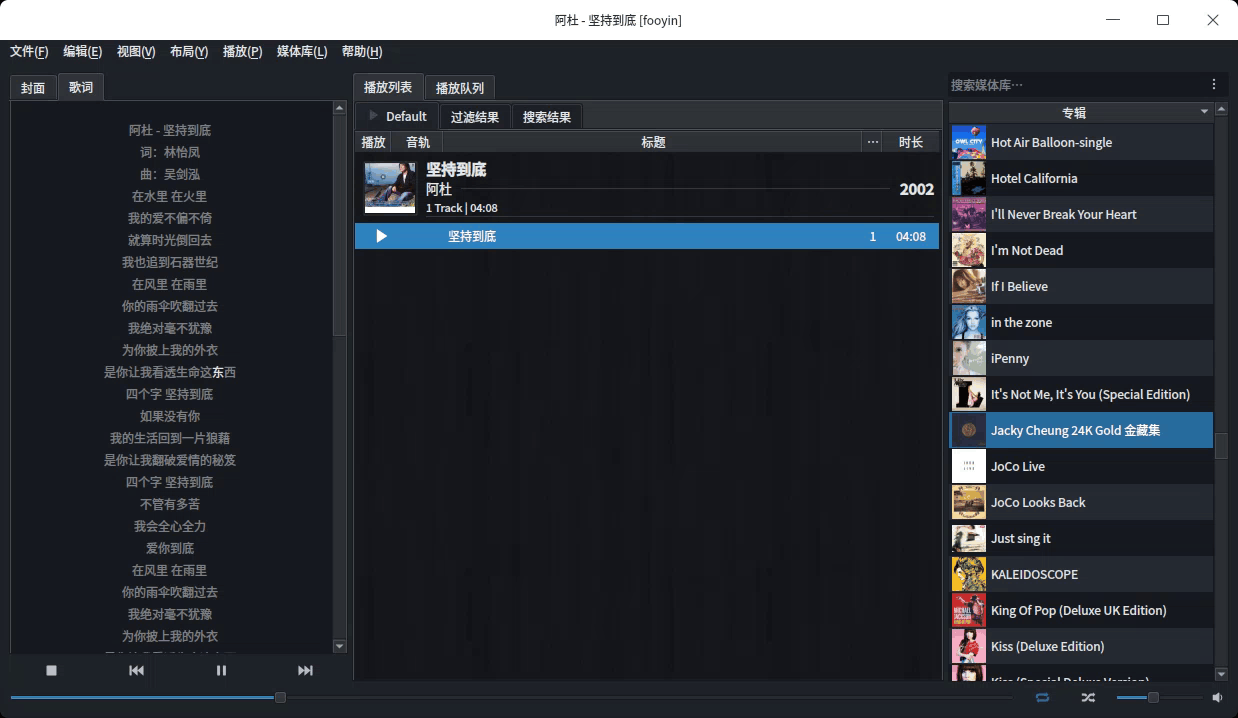Toggle shuffle playback mode

(1088, 697)
